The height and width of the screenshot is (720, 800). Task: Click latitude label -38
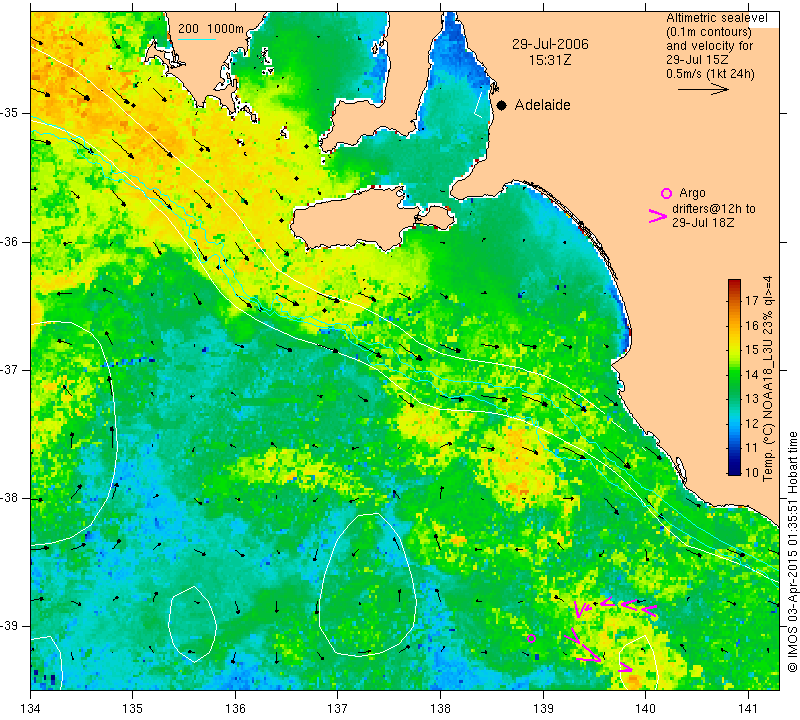click(10, 498)
